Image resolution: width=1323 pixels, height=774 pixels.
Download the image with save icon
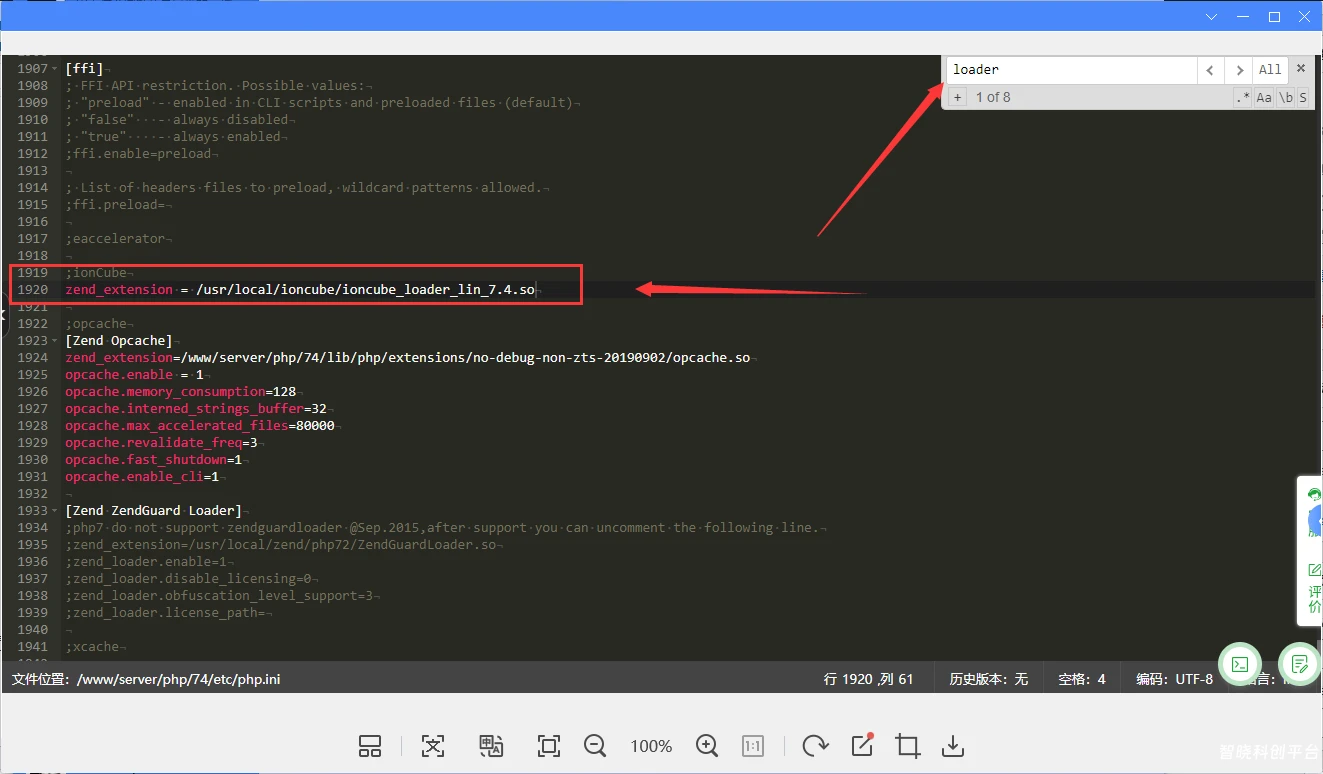(953, 746)
